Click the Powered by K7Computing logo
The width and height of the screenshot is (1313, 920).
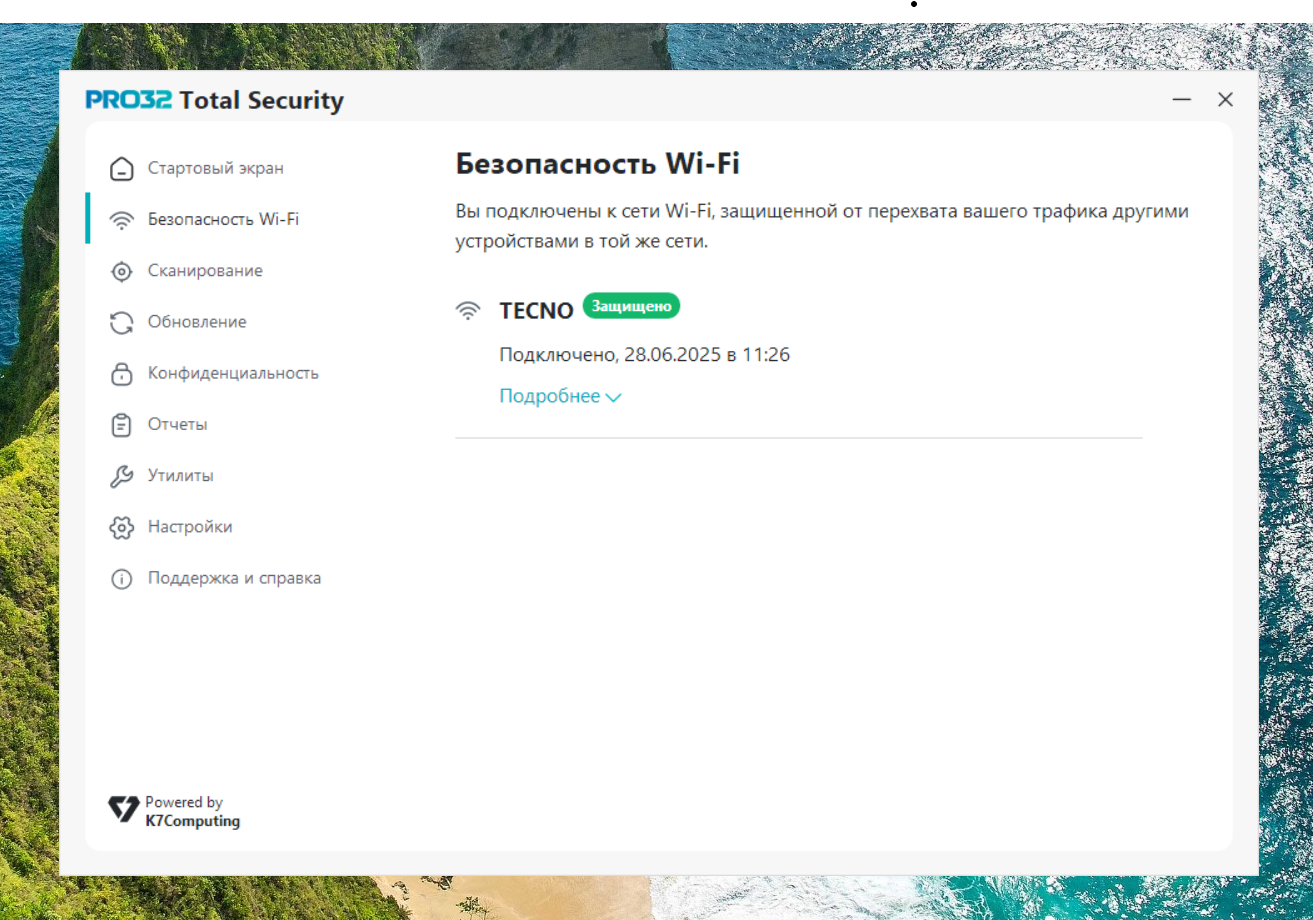[x=175, y=811]
